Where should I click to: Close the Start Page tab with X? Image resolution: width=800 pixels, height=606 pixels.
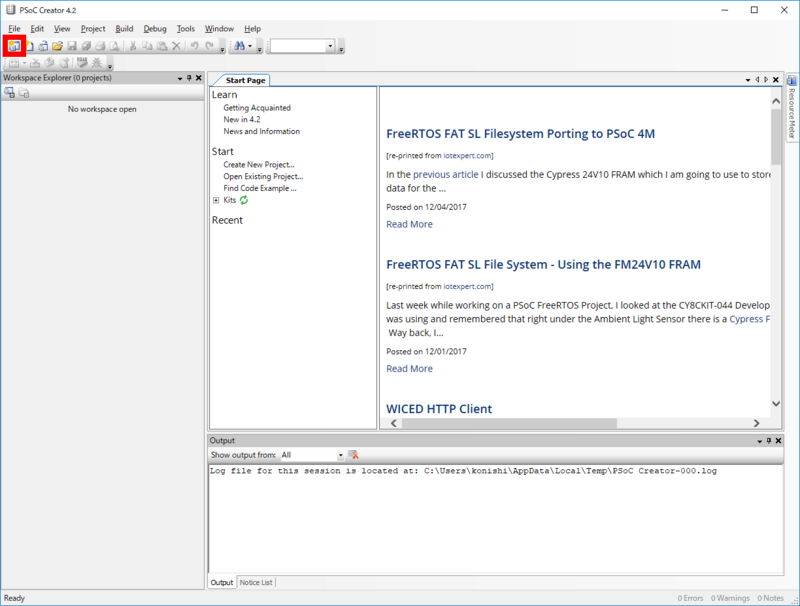(x=776, y=80)
